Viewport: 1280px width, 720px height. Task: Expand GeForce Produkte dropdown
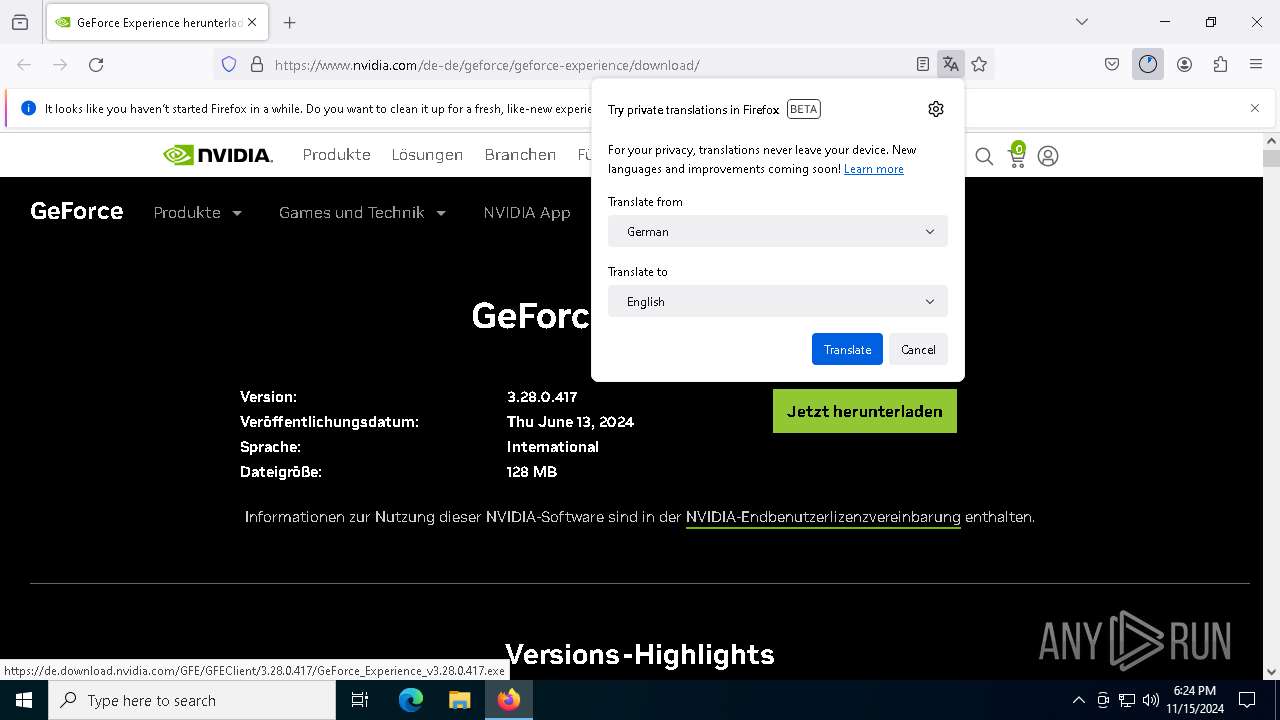tap(198, 212)
